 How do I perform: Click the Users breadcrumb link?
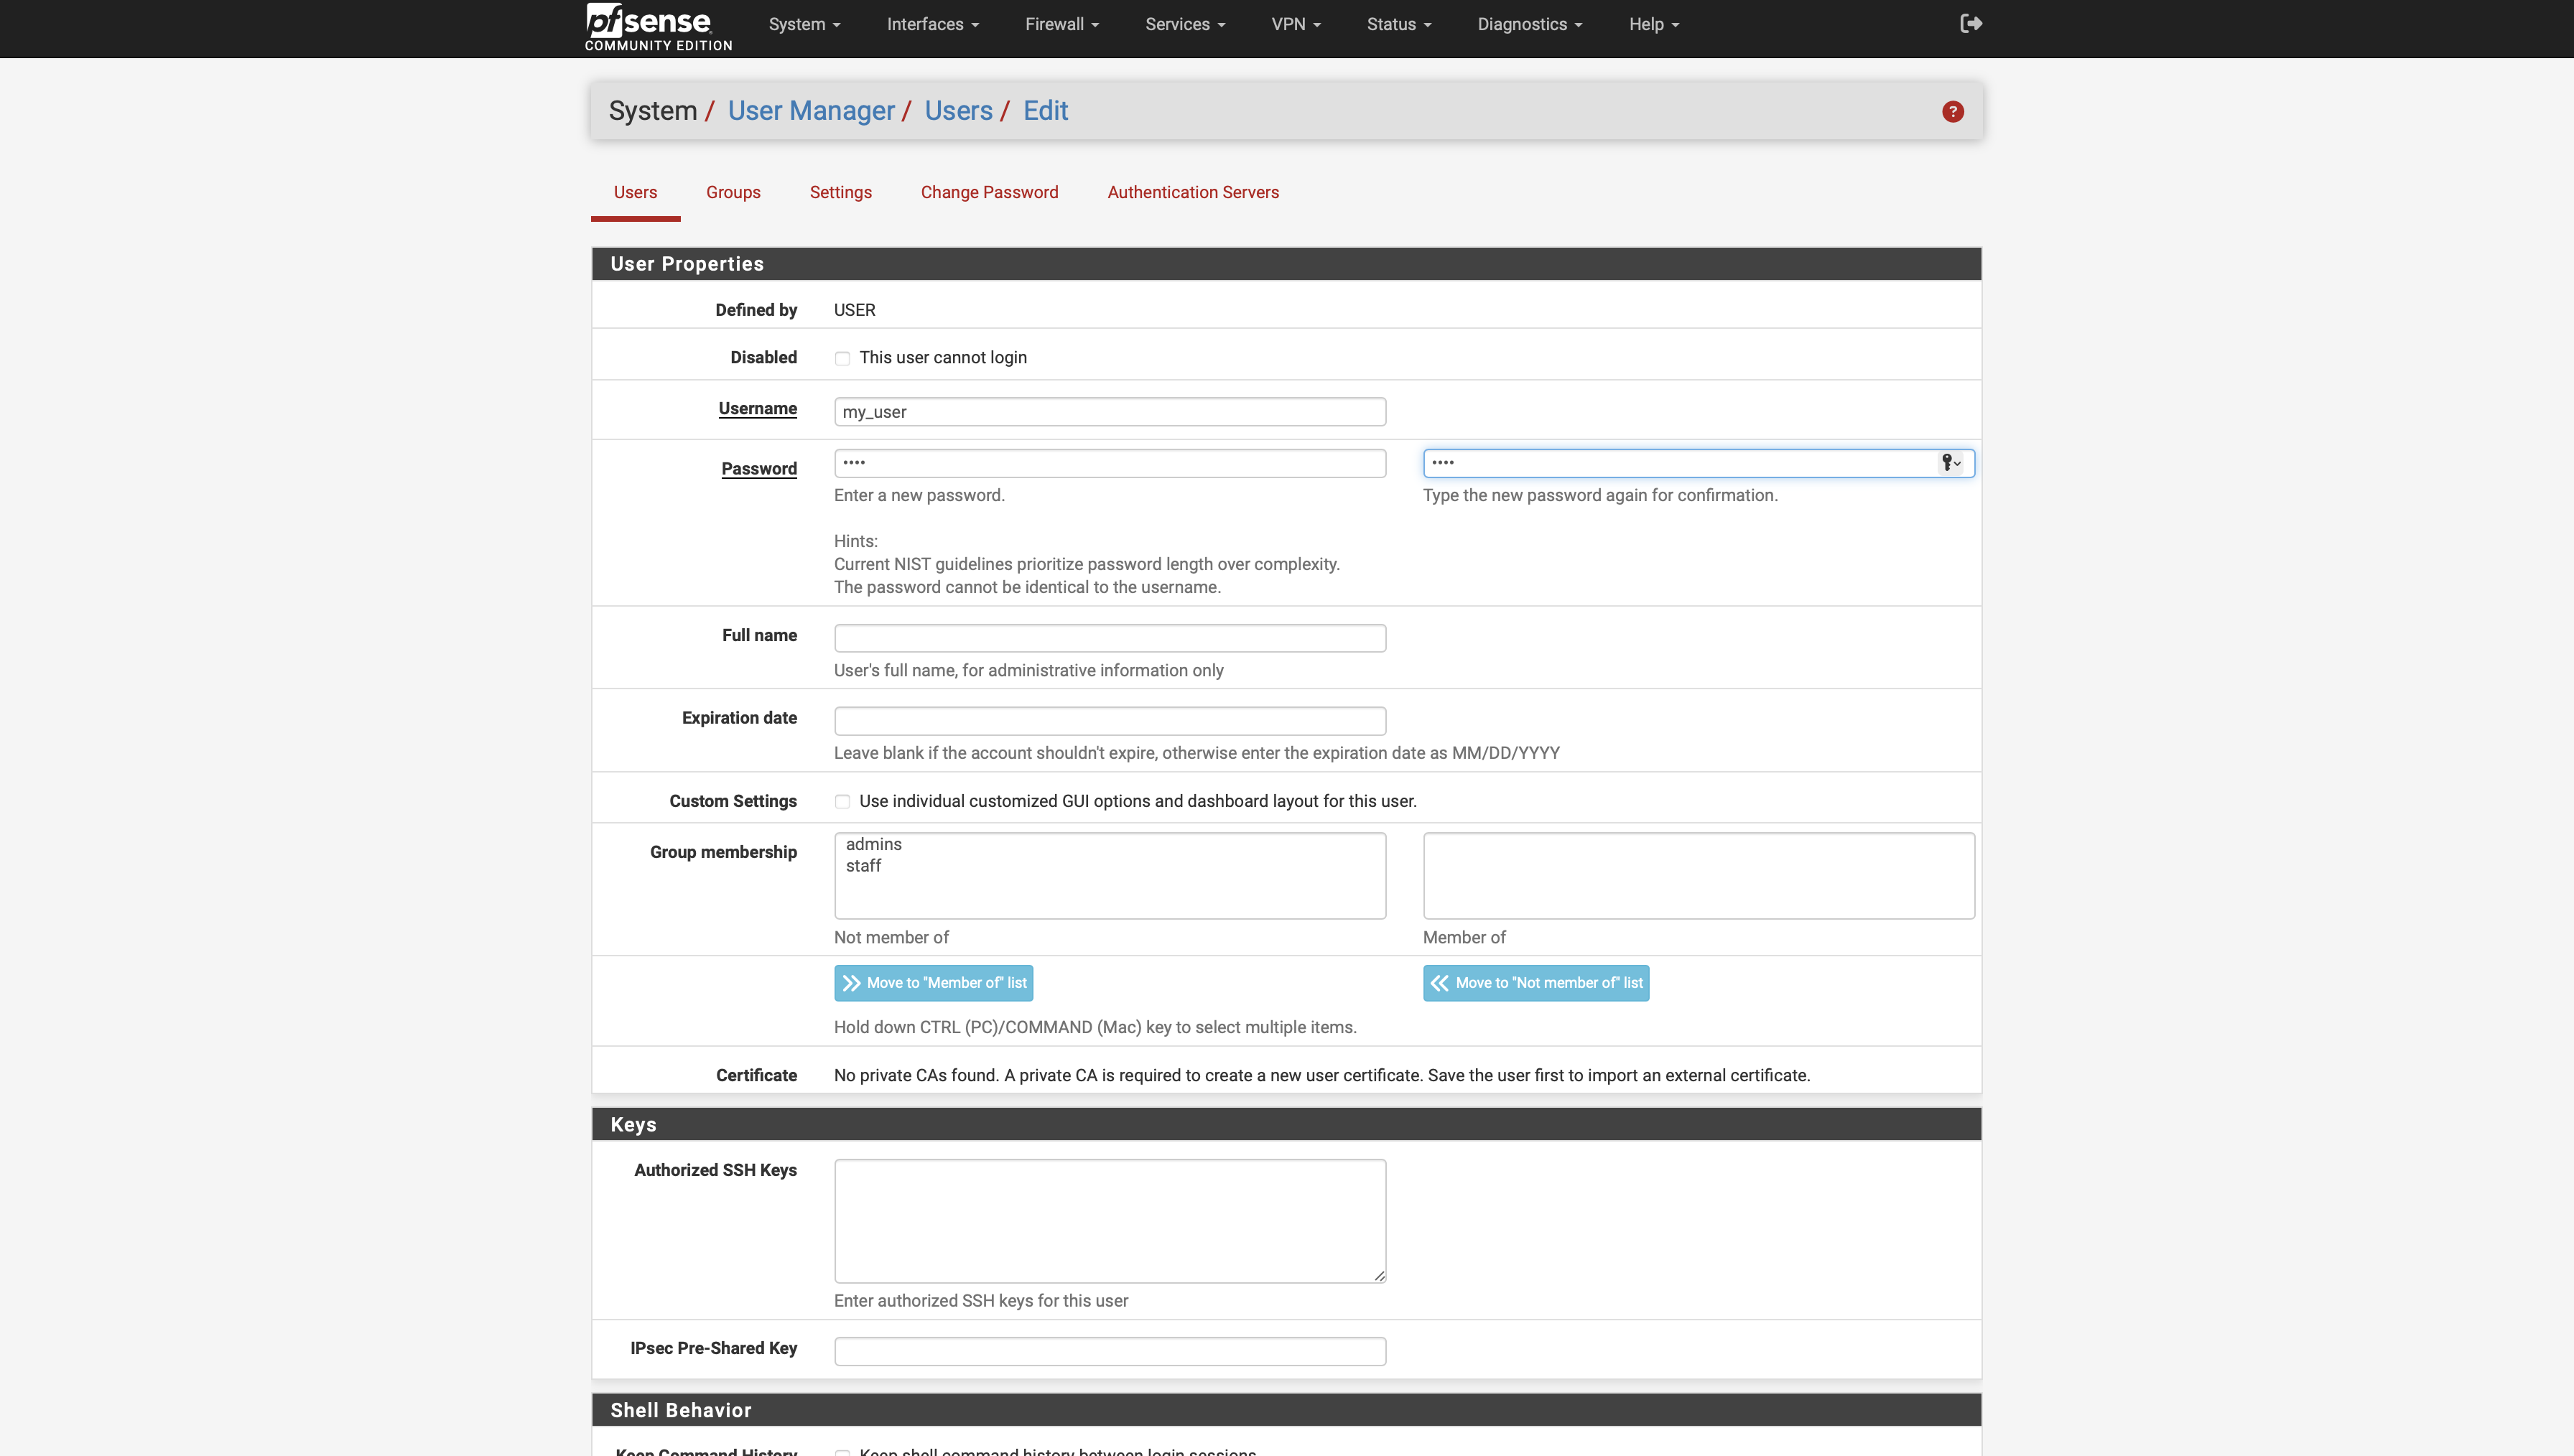958,110
